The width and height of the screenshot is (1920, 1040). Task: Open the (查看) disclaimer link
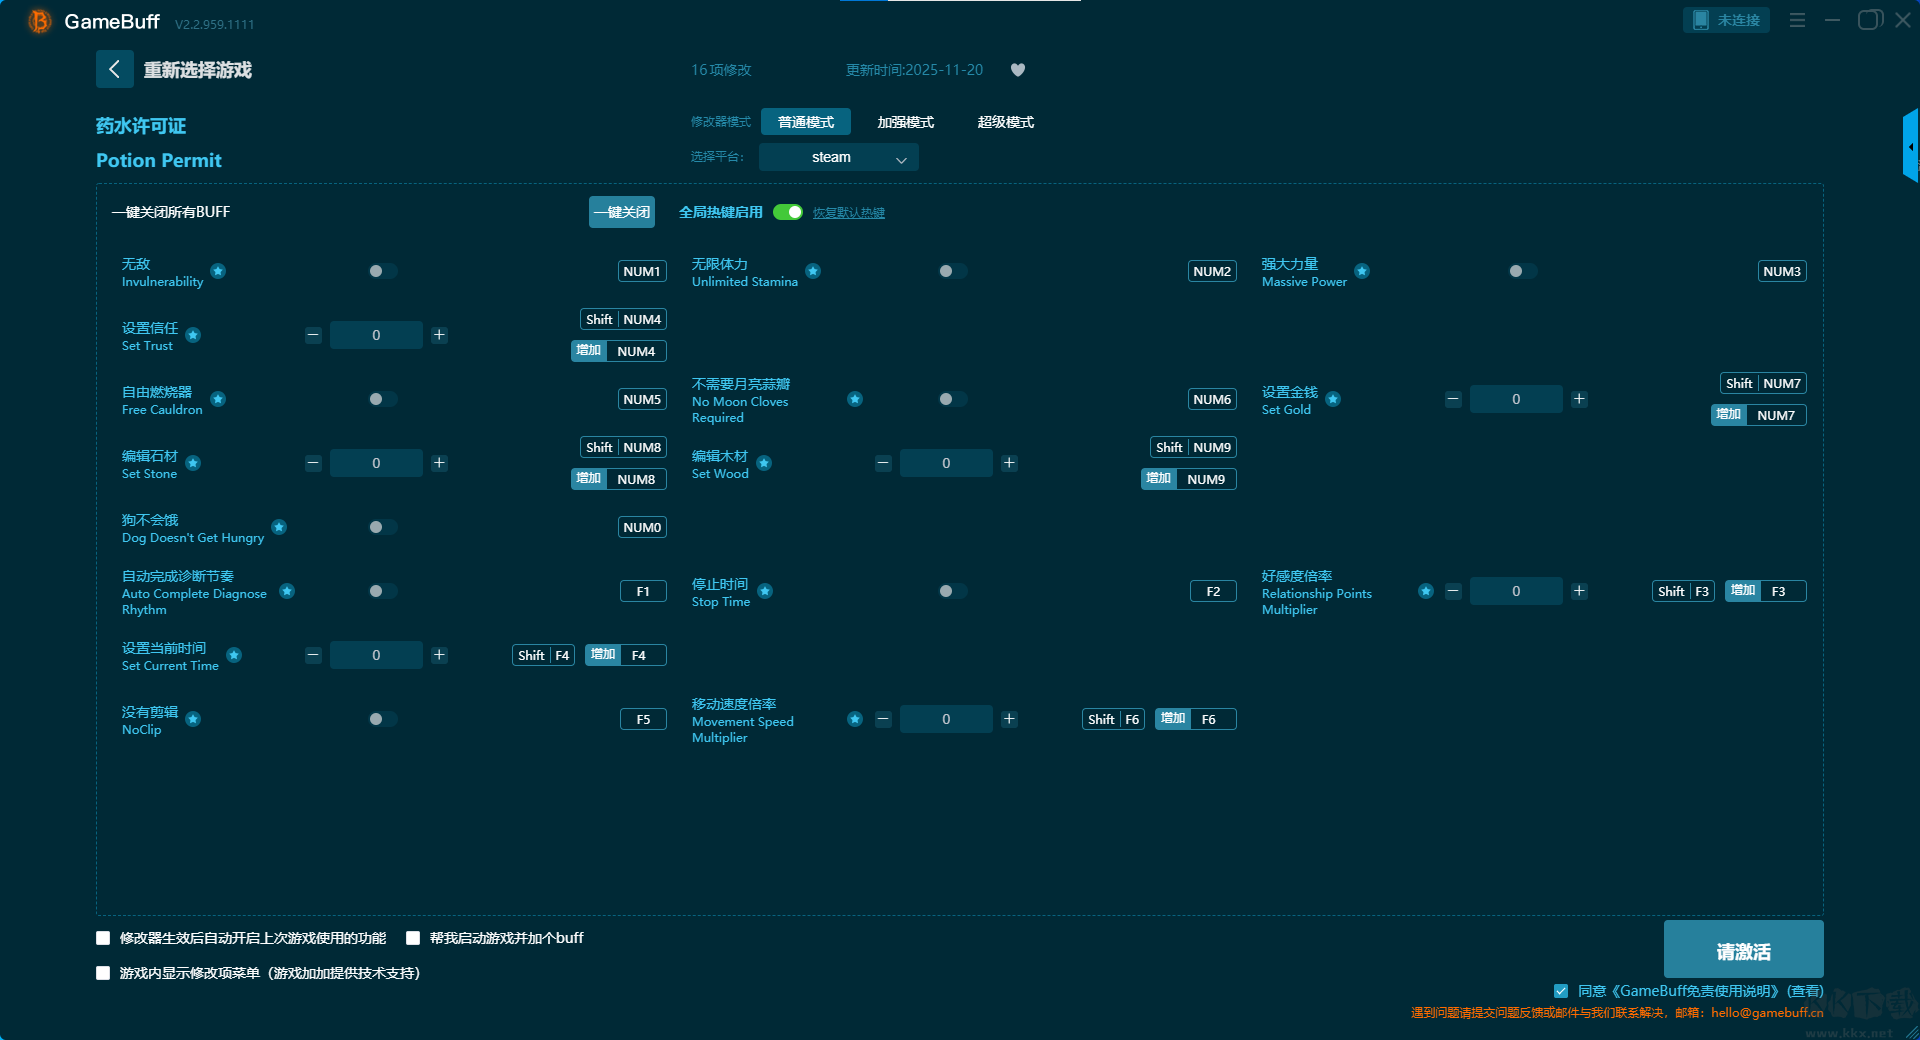coord(1805,991)
